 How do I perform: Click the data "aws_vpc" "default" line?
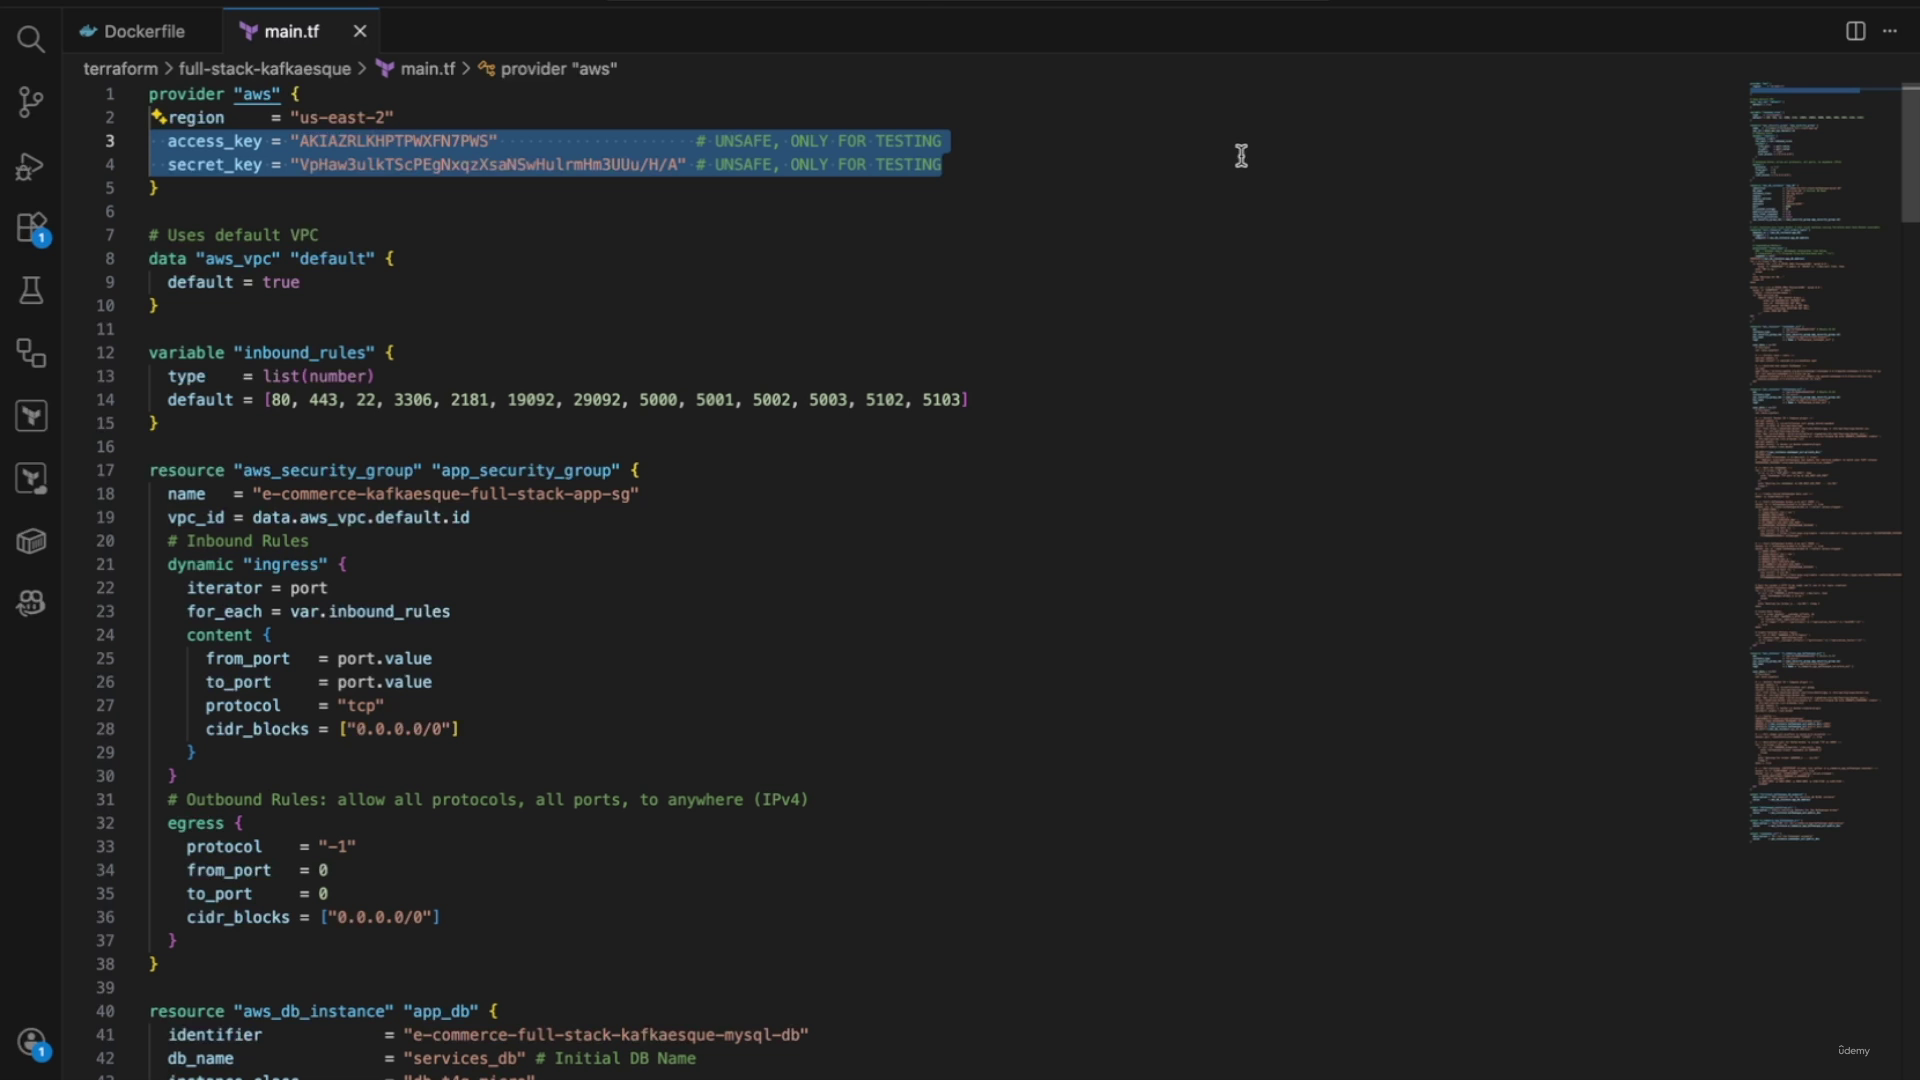(271, 258)
